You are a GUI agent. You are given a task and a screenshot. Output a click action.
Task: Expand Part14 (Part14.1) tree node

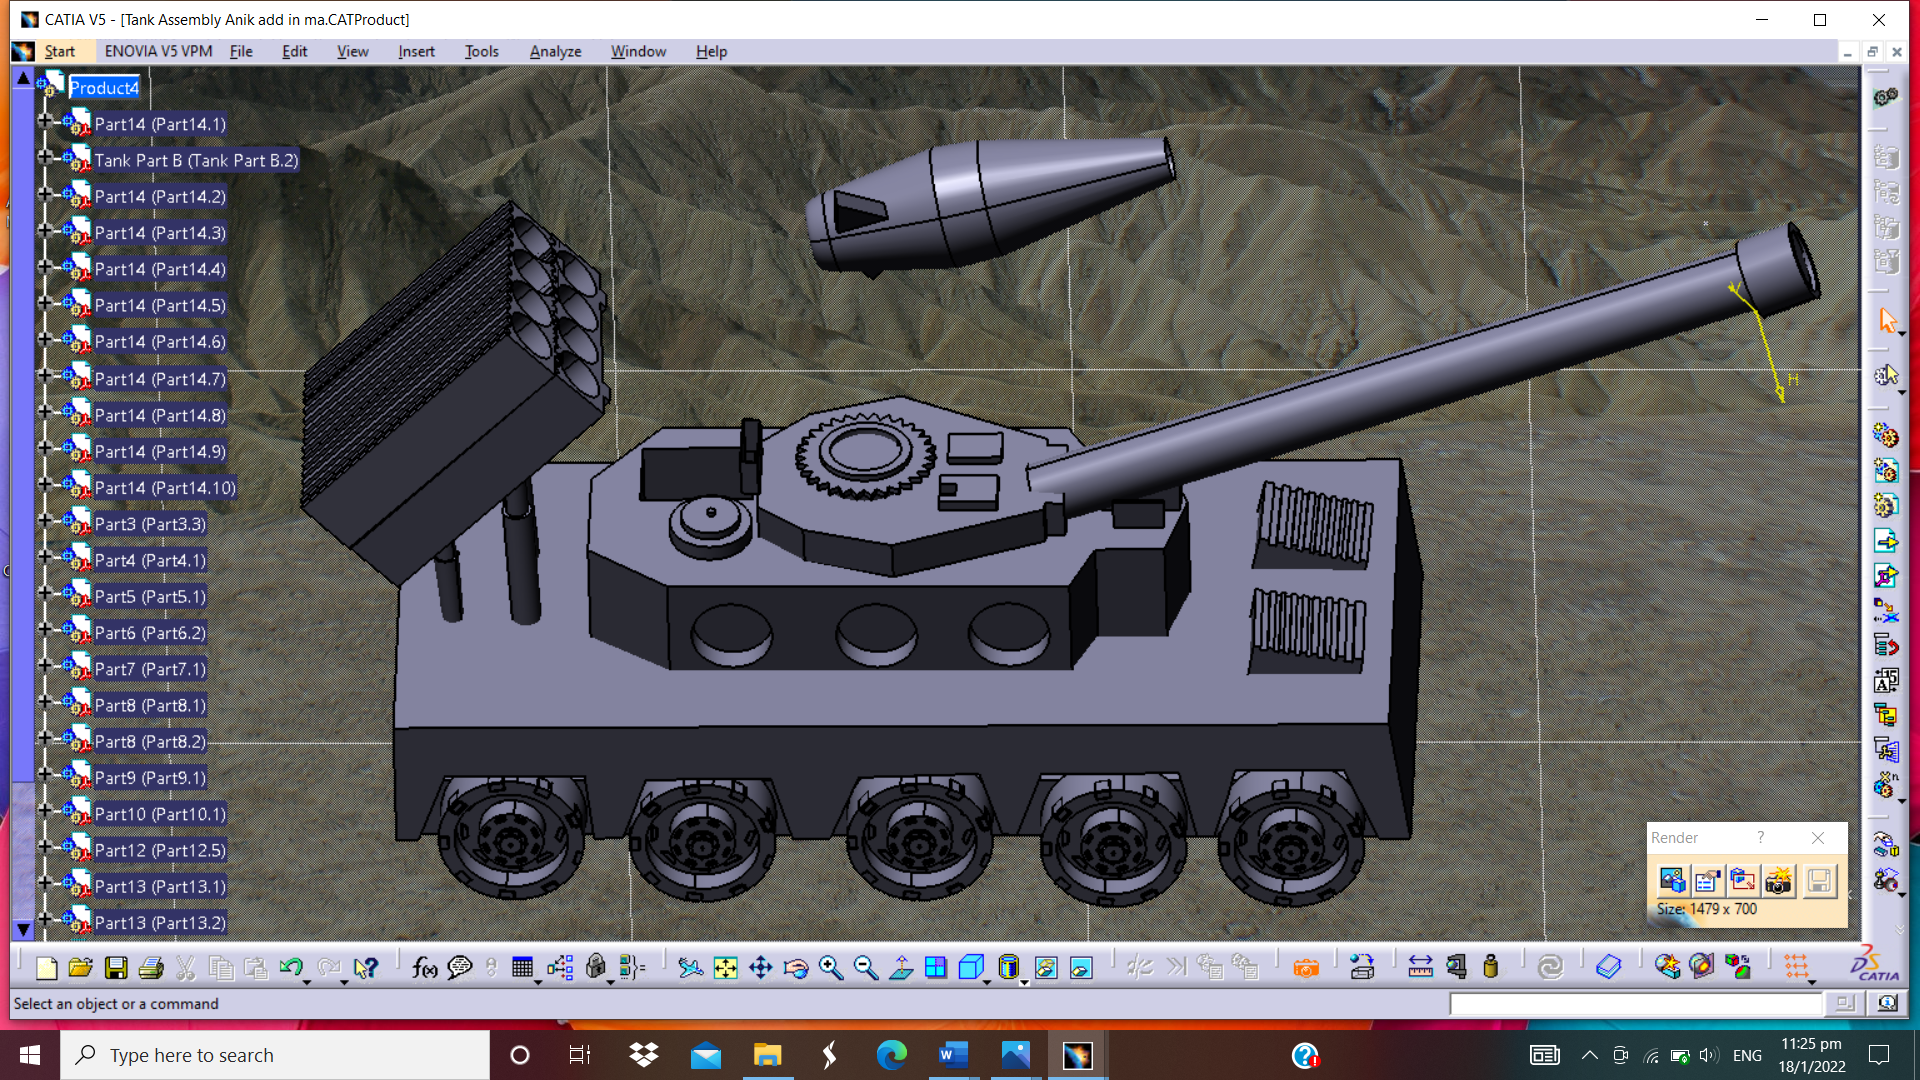point(44,121)
